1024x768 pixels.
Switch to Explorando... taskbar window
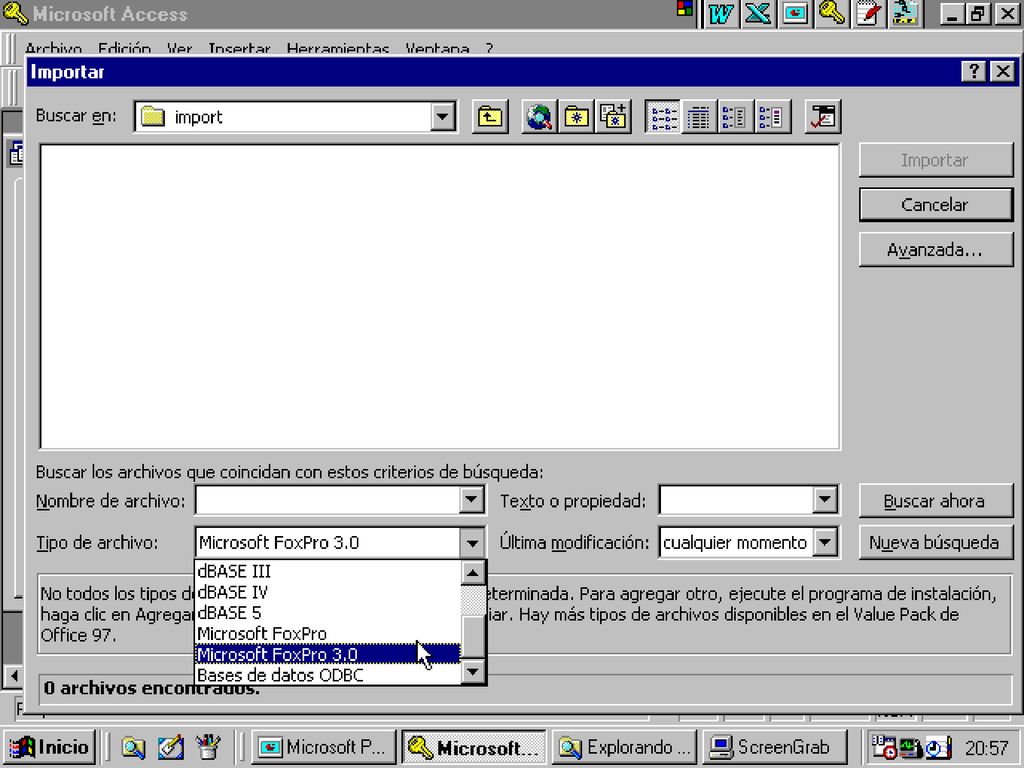click(624, 747)
